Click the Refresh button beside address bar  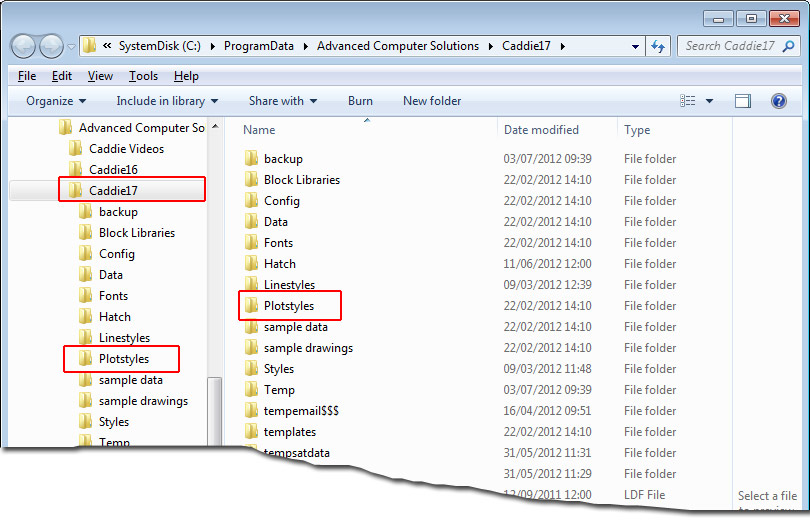tap(658, 46)
